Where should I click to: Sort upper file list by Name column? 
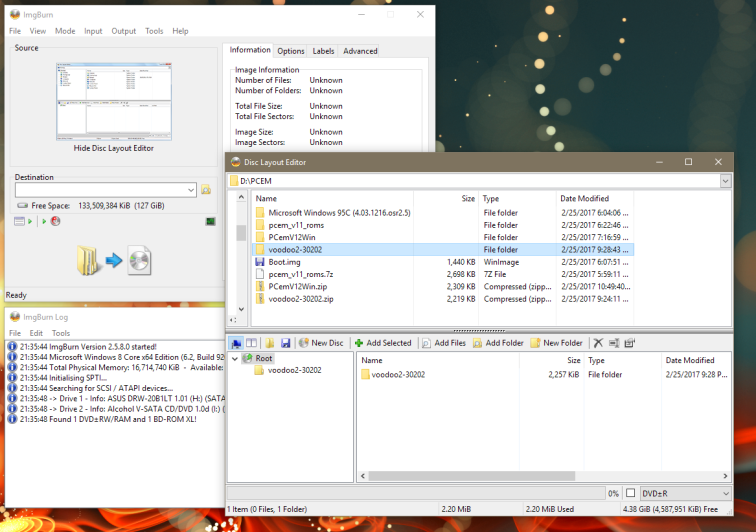point(333,198)
